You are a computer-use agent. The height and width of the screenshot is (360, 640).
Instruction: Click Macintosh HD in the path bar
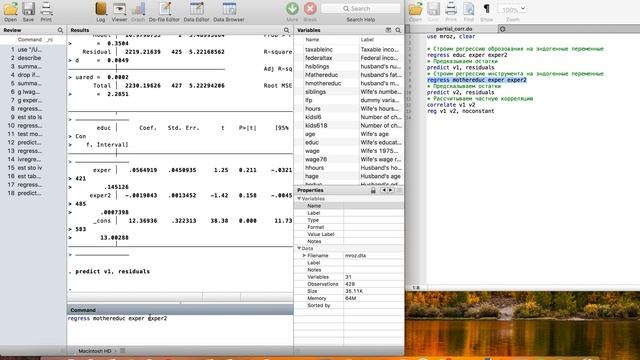click(x=94, y=351)
